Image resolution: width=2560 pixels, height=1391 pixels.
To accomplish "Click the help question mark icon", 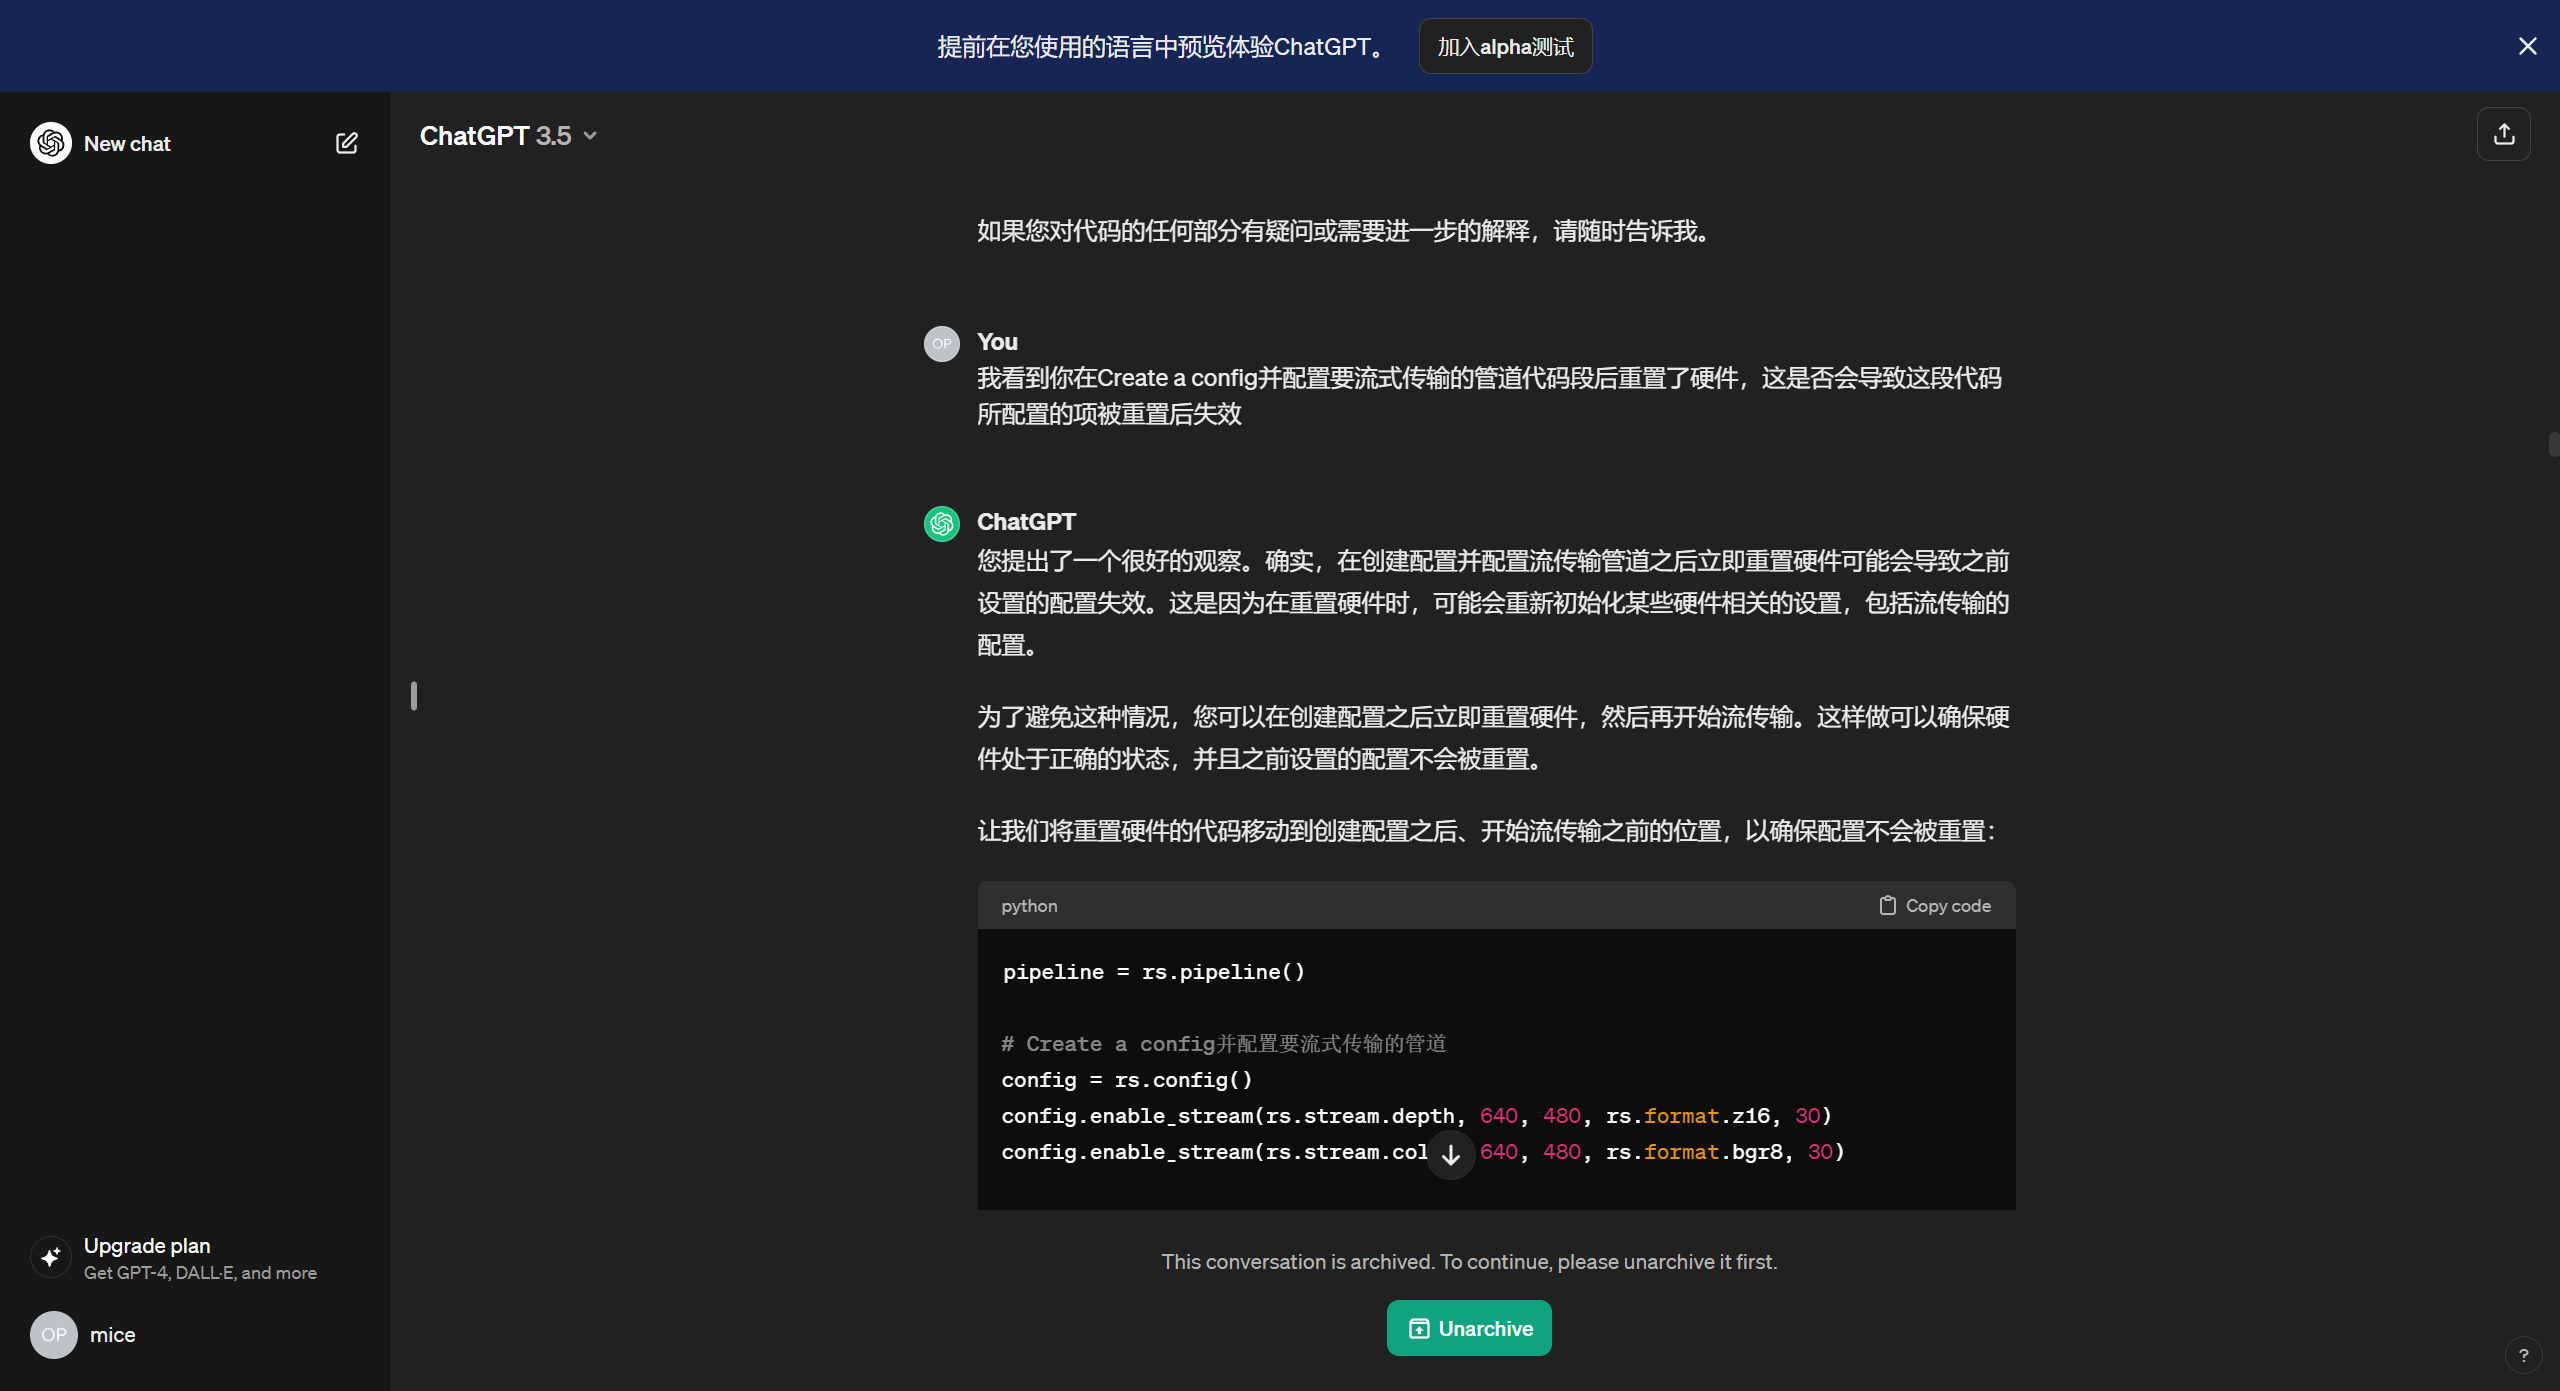I will coord(2523,1355).
